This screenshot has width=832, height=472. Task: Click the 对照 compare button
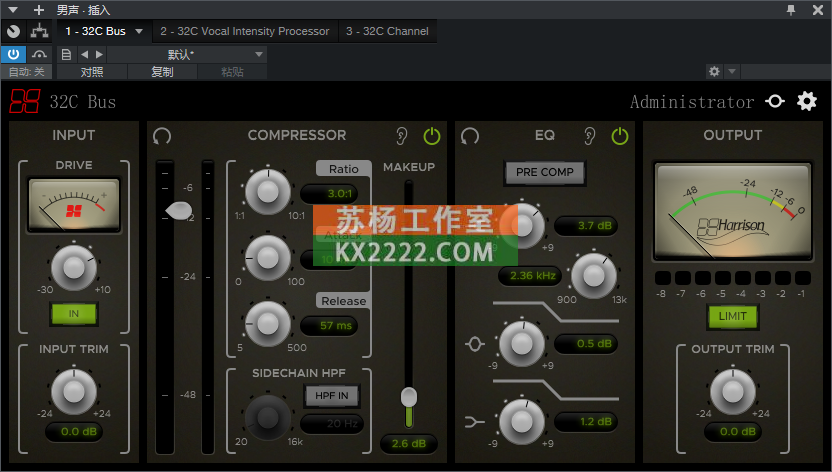point(92,72)
